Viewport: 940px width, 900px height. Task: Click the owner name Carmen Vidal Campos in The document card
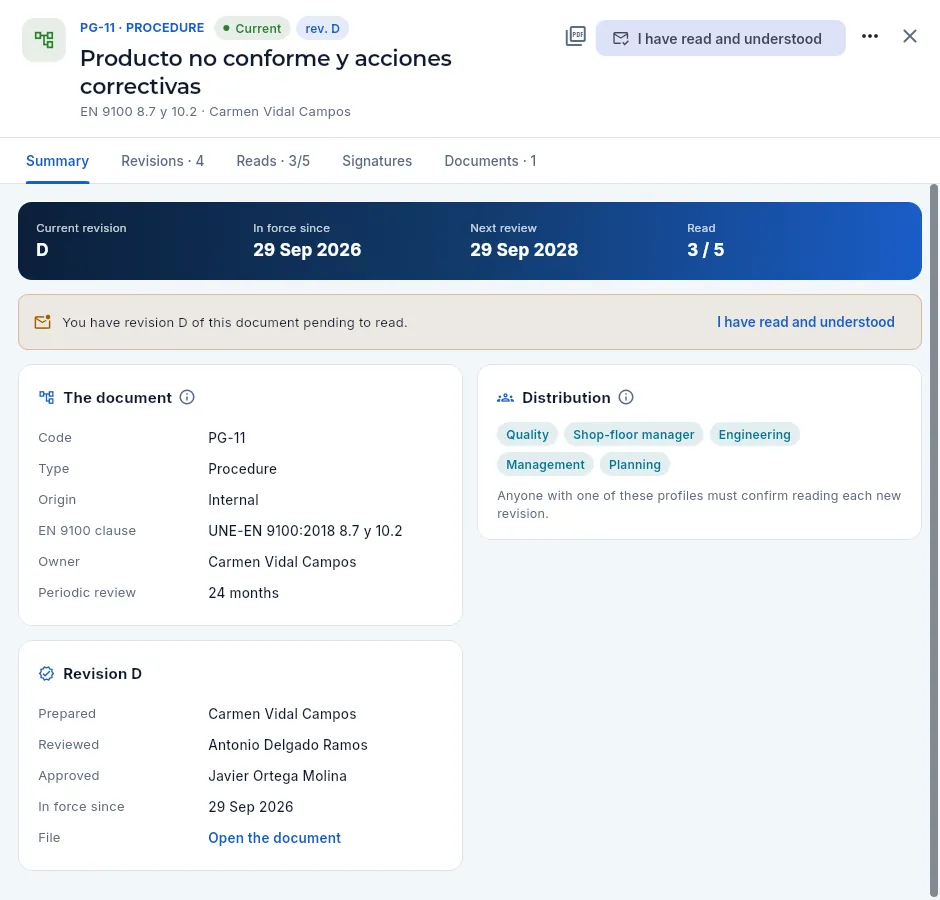tap(282, 562)
